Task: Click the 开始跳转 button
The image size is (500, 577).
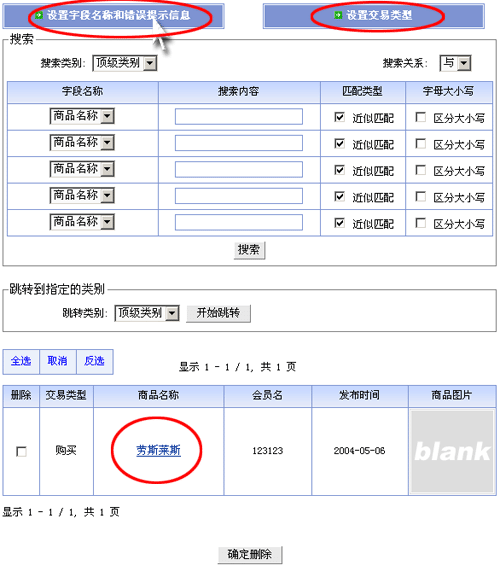Action: [x=218, y=313]
